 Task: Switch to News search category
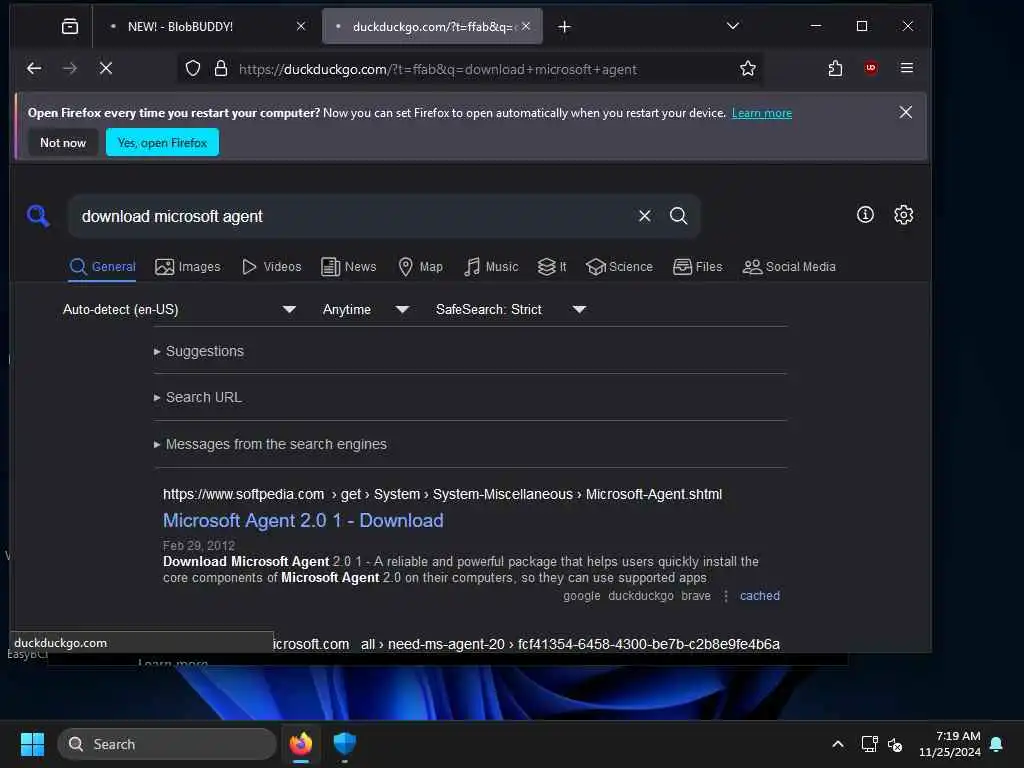349,267
